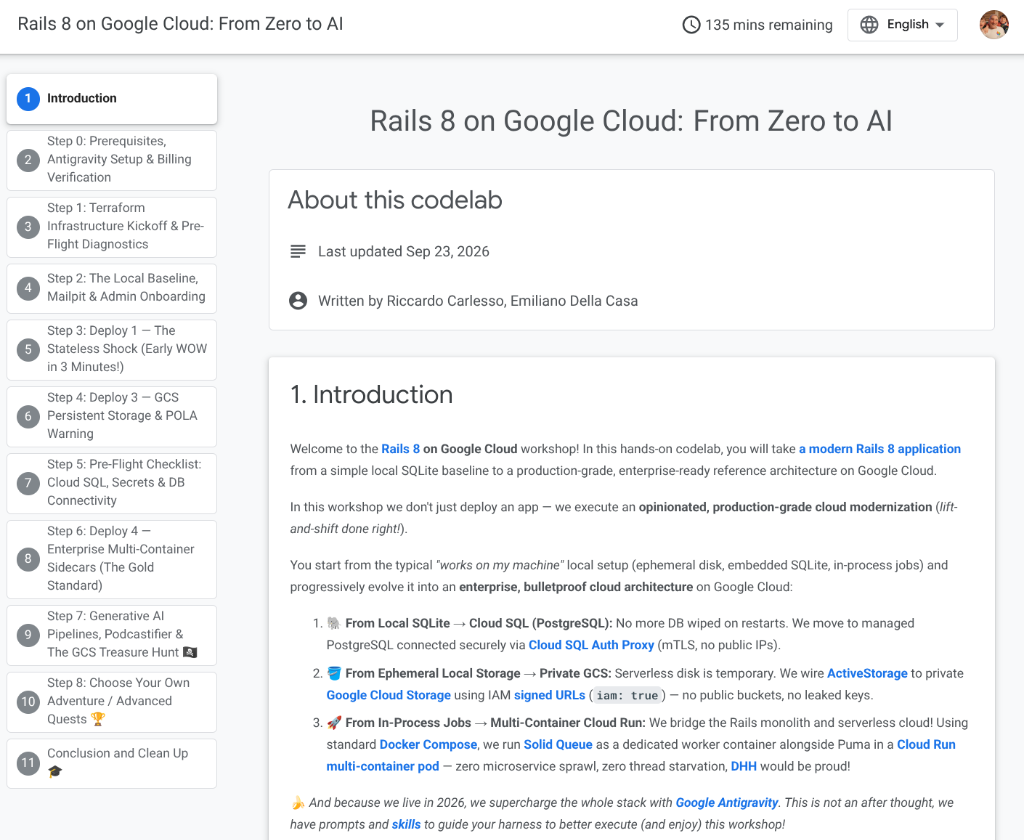Screen dimensions: 1024x840
Task: Go to Step 0: Prerequisites, Antigravity Setup
Action: click(112, 160)
